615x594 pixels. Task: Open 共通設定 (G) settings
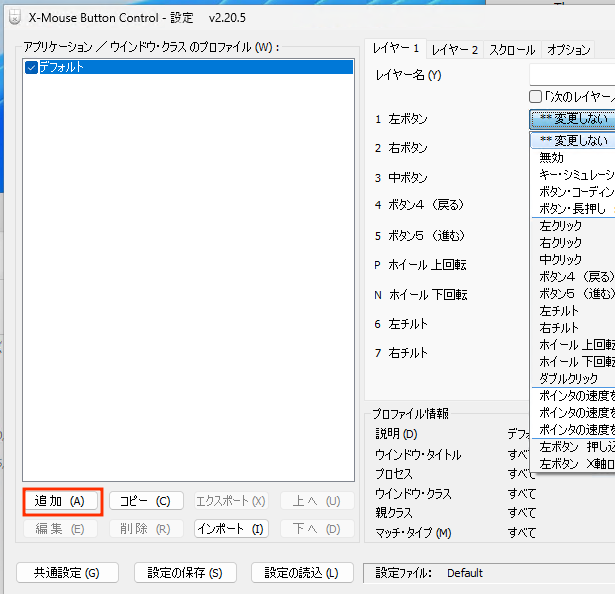[x=67, y=573]
